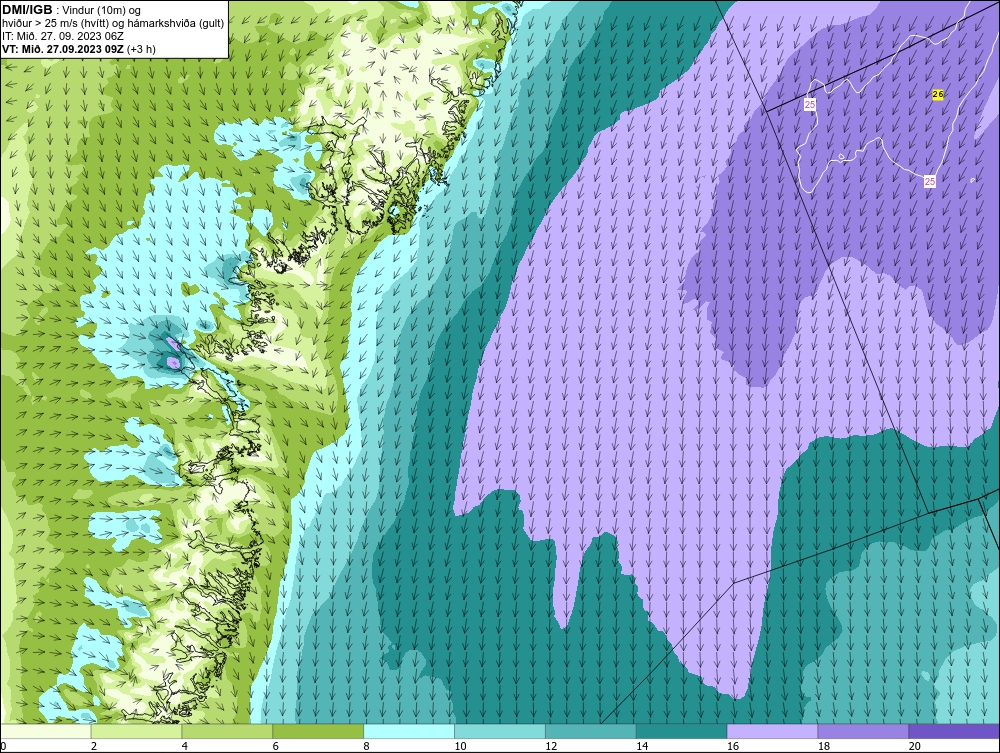Click the lower-right 25 contour label
Screen dimensions: 1000x753
pos(930,182)
